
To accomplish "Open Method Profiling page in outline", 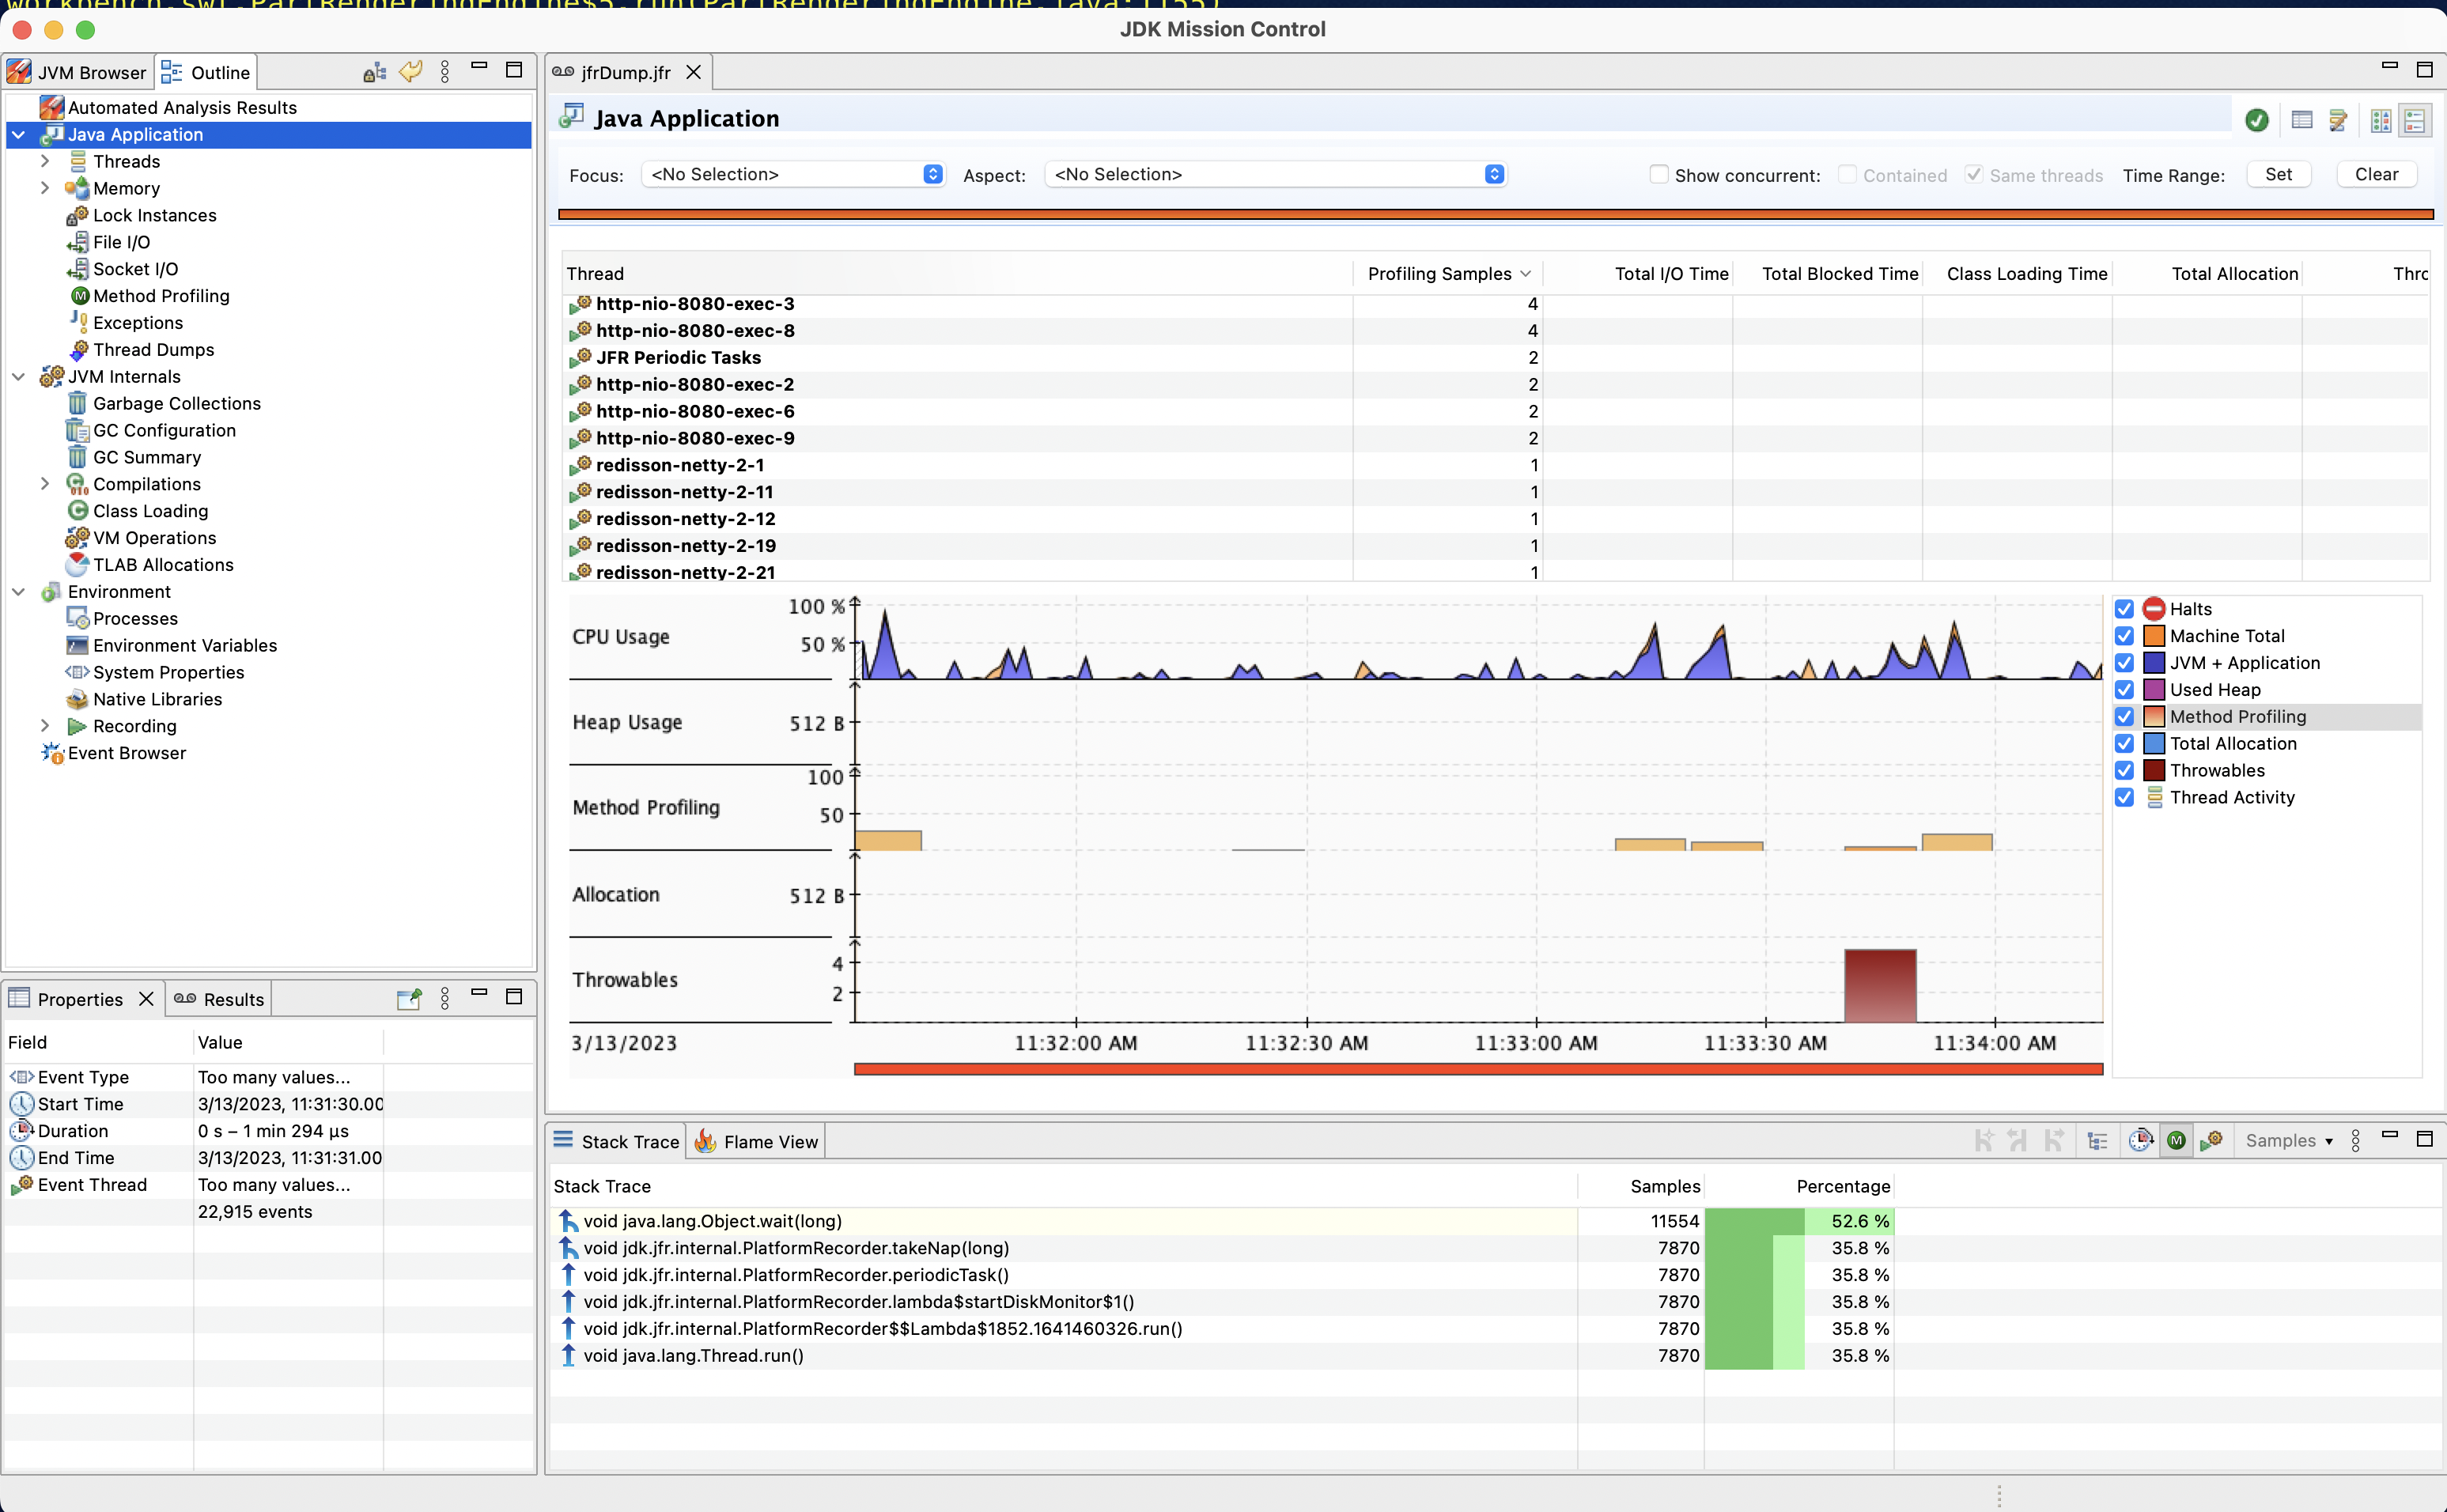I will click(x=160, y=296).
